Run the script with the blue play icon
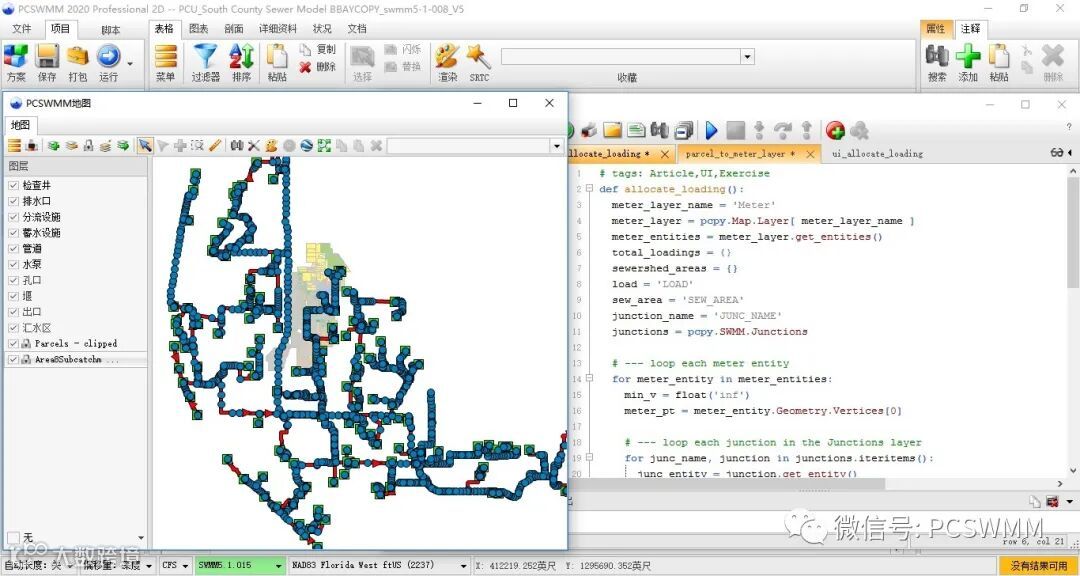 coord(711,130)
